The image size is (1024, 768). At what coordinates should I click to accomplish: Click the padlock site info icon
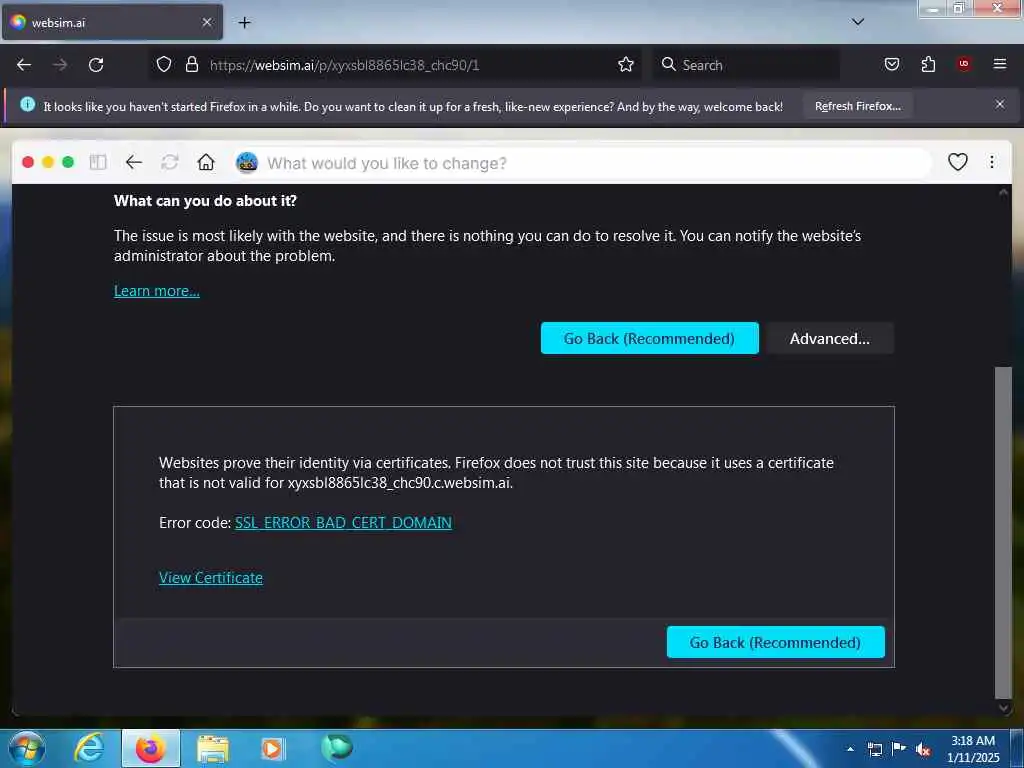coord(191,64)
